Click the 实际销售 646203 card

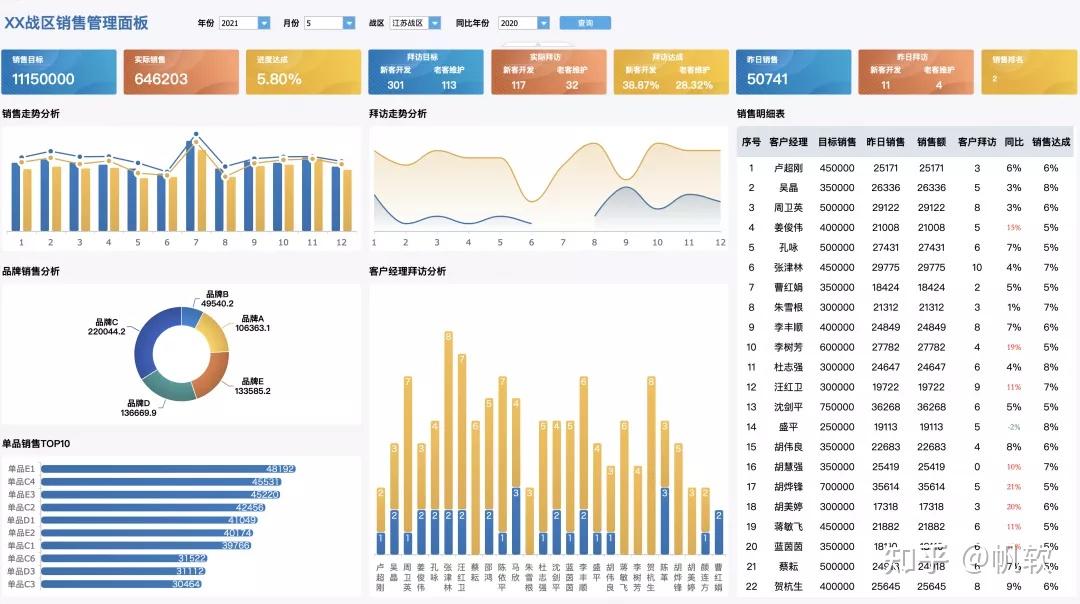(180, 70)
